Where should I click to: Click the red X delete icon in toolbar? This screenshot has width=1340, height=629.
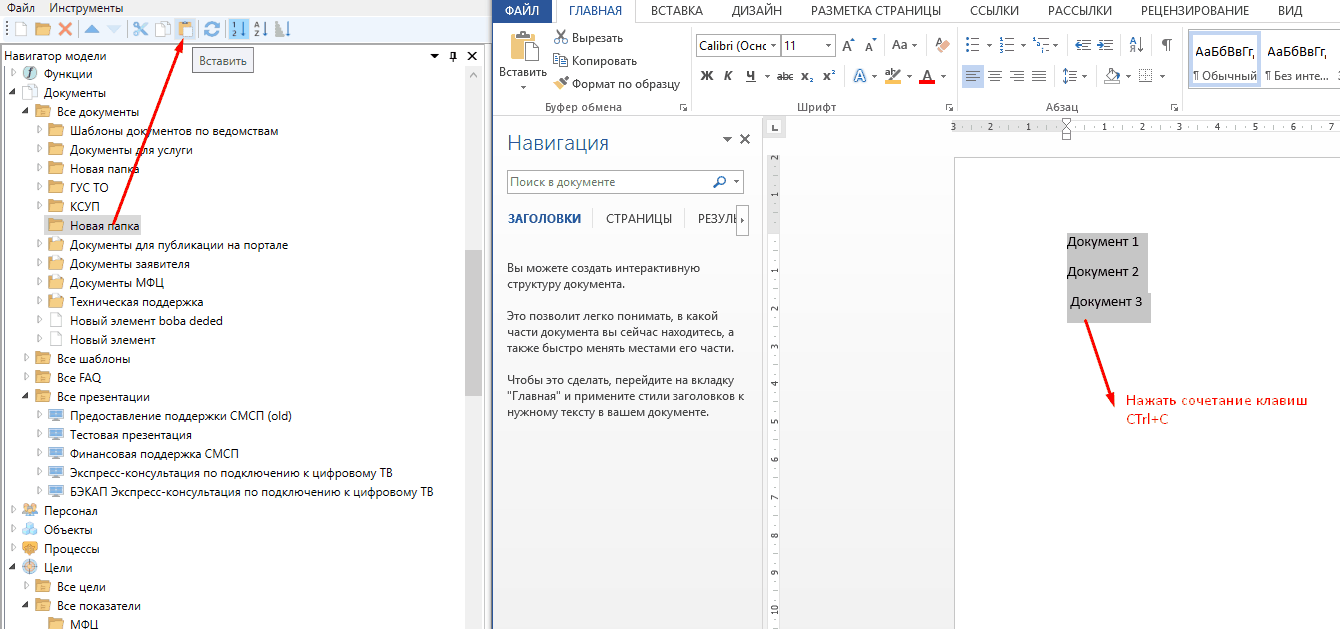pos(65,30)
